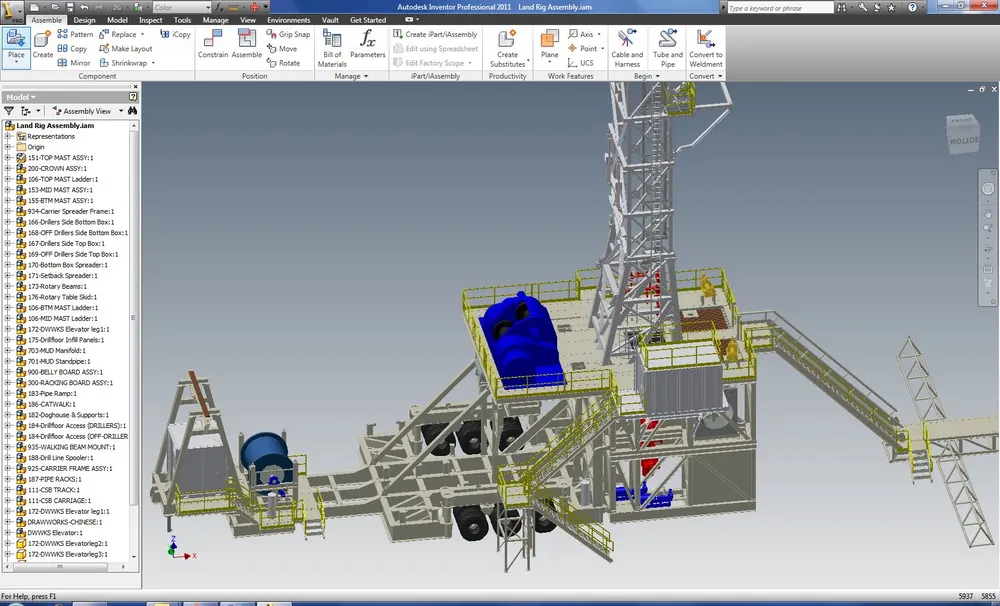Expand the Begin panel dropdown

pyautogui.click(x=658, y=76)
